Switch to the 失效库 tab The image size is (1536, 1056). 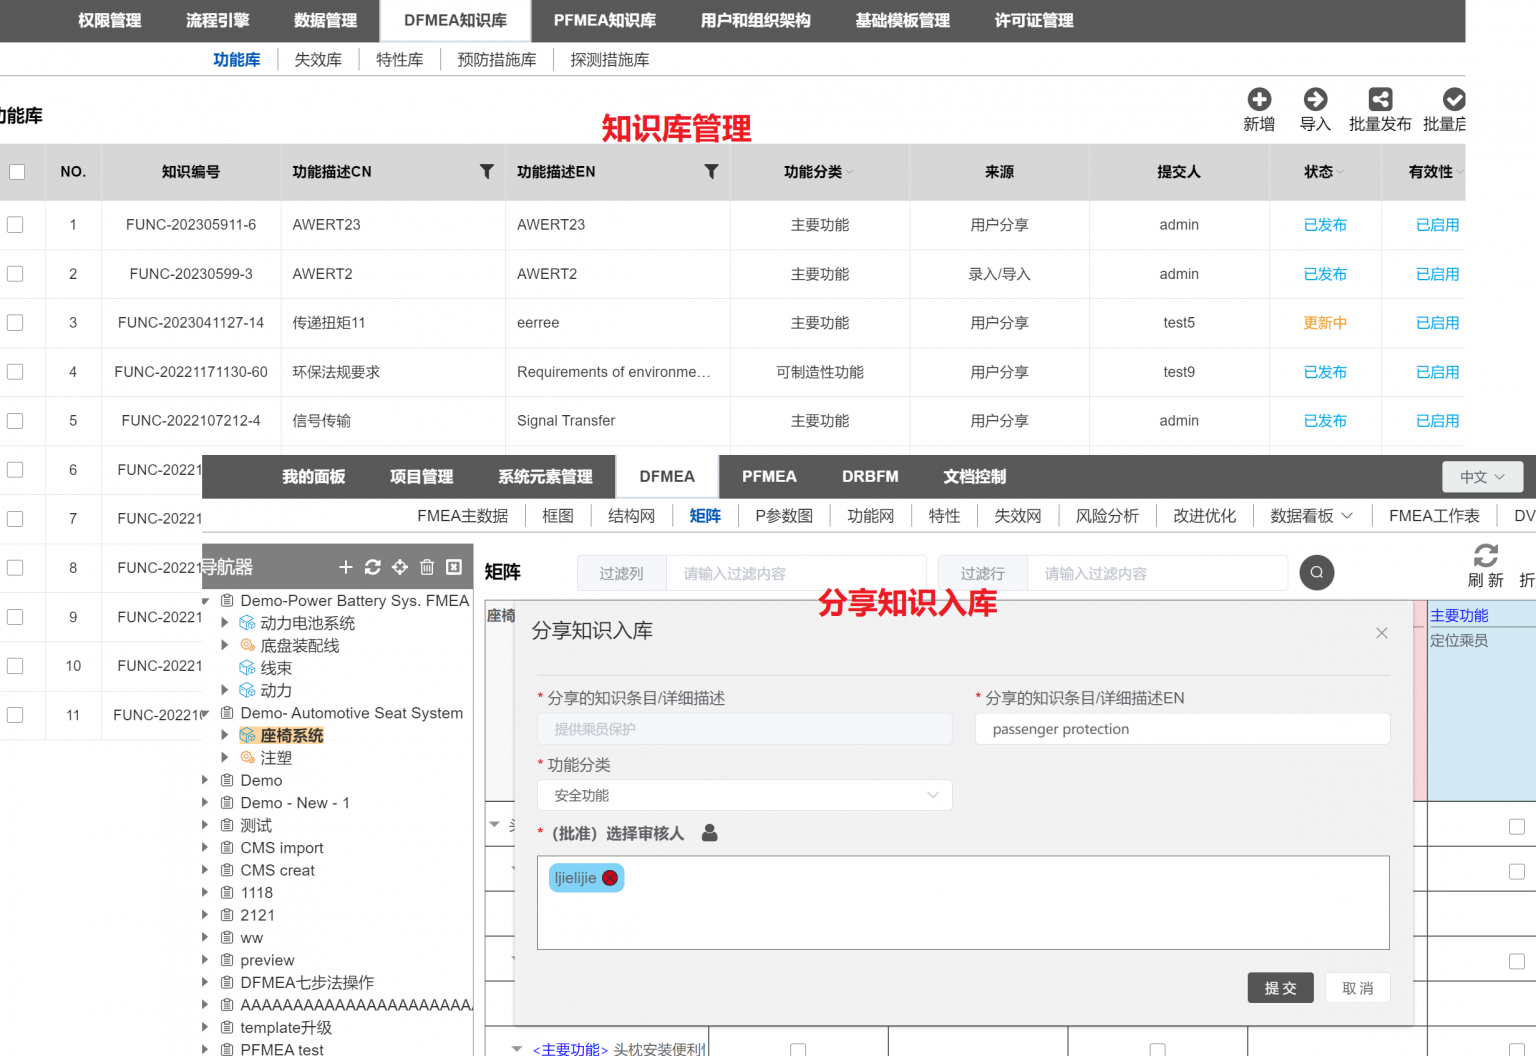point(318,59)
